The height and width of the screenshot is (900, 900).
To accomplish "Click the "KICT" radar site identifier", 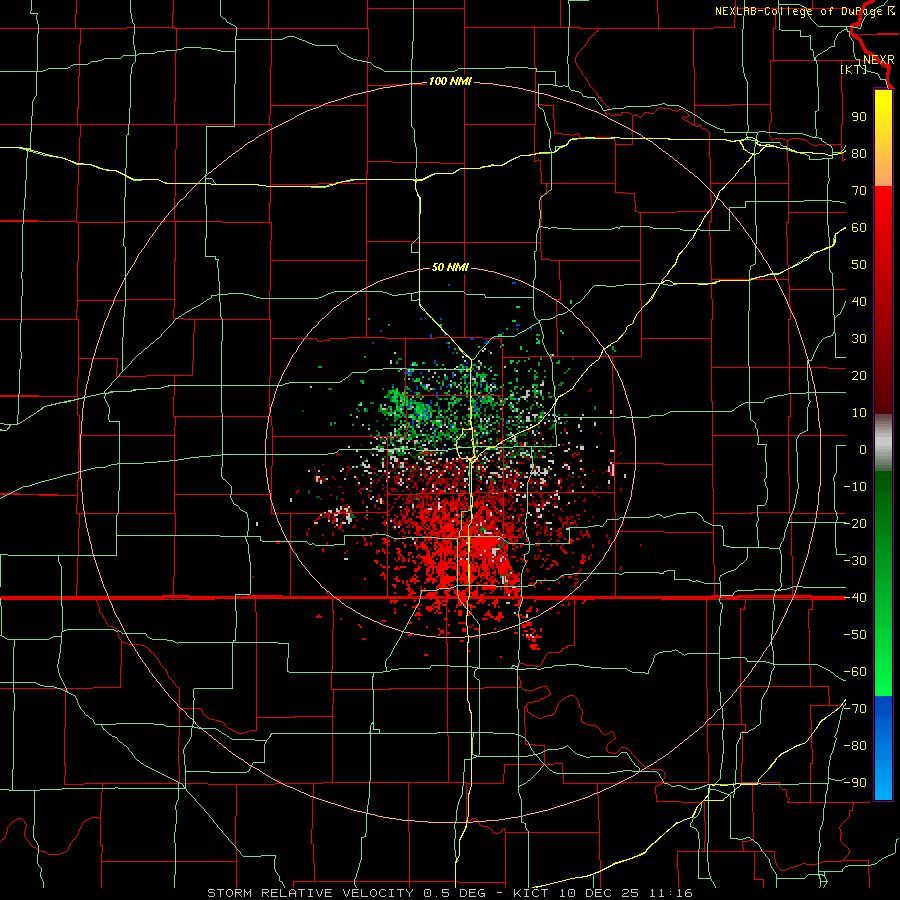I will [531, 893].
